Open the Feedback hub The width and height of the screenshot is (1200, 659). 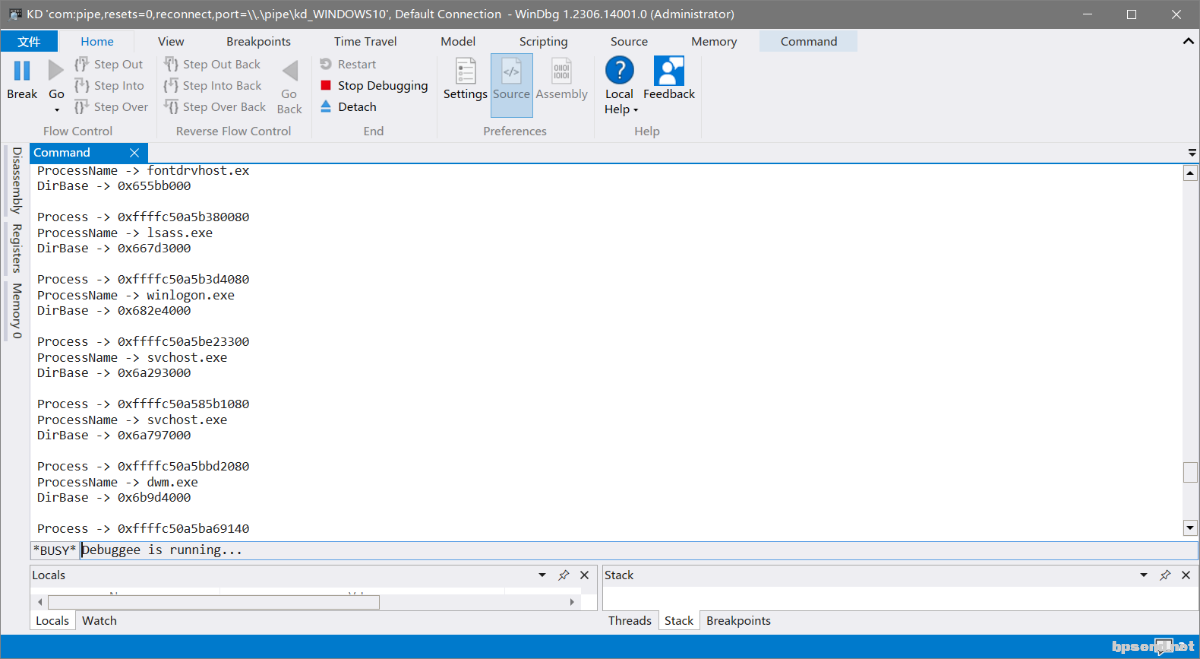tap(669, 79)
